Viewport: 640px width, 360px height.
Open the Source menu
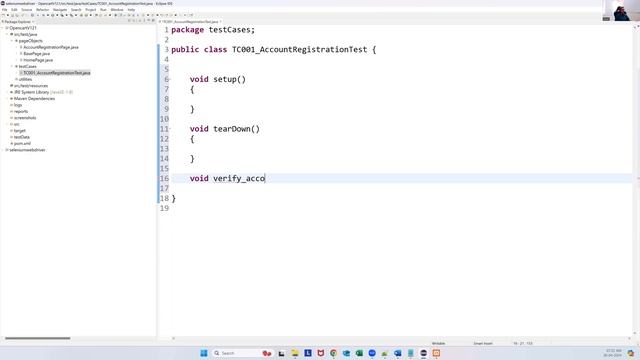pos(27,9)
